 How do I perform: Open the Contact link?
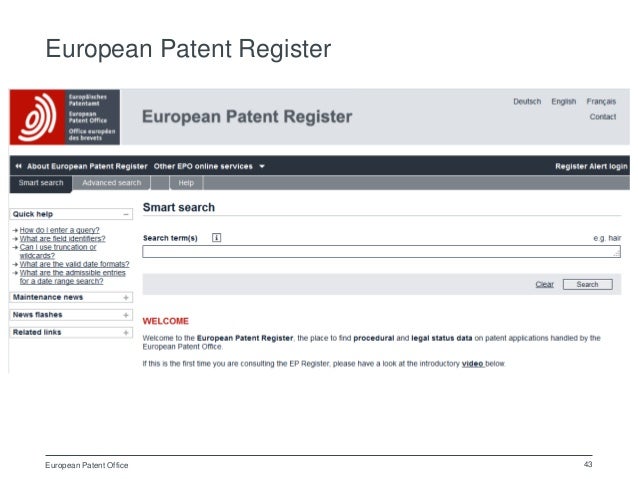(x=603, y=117)
